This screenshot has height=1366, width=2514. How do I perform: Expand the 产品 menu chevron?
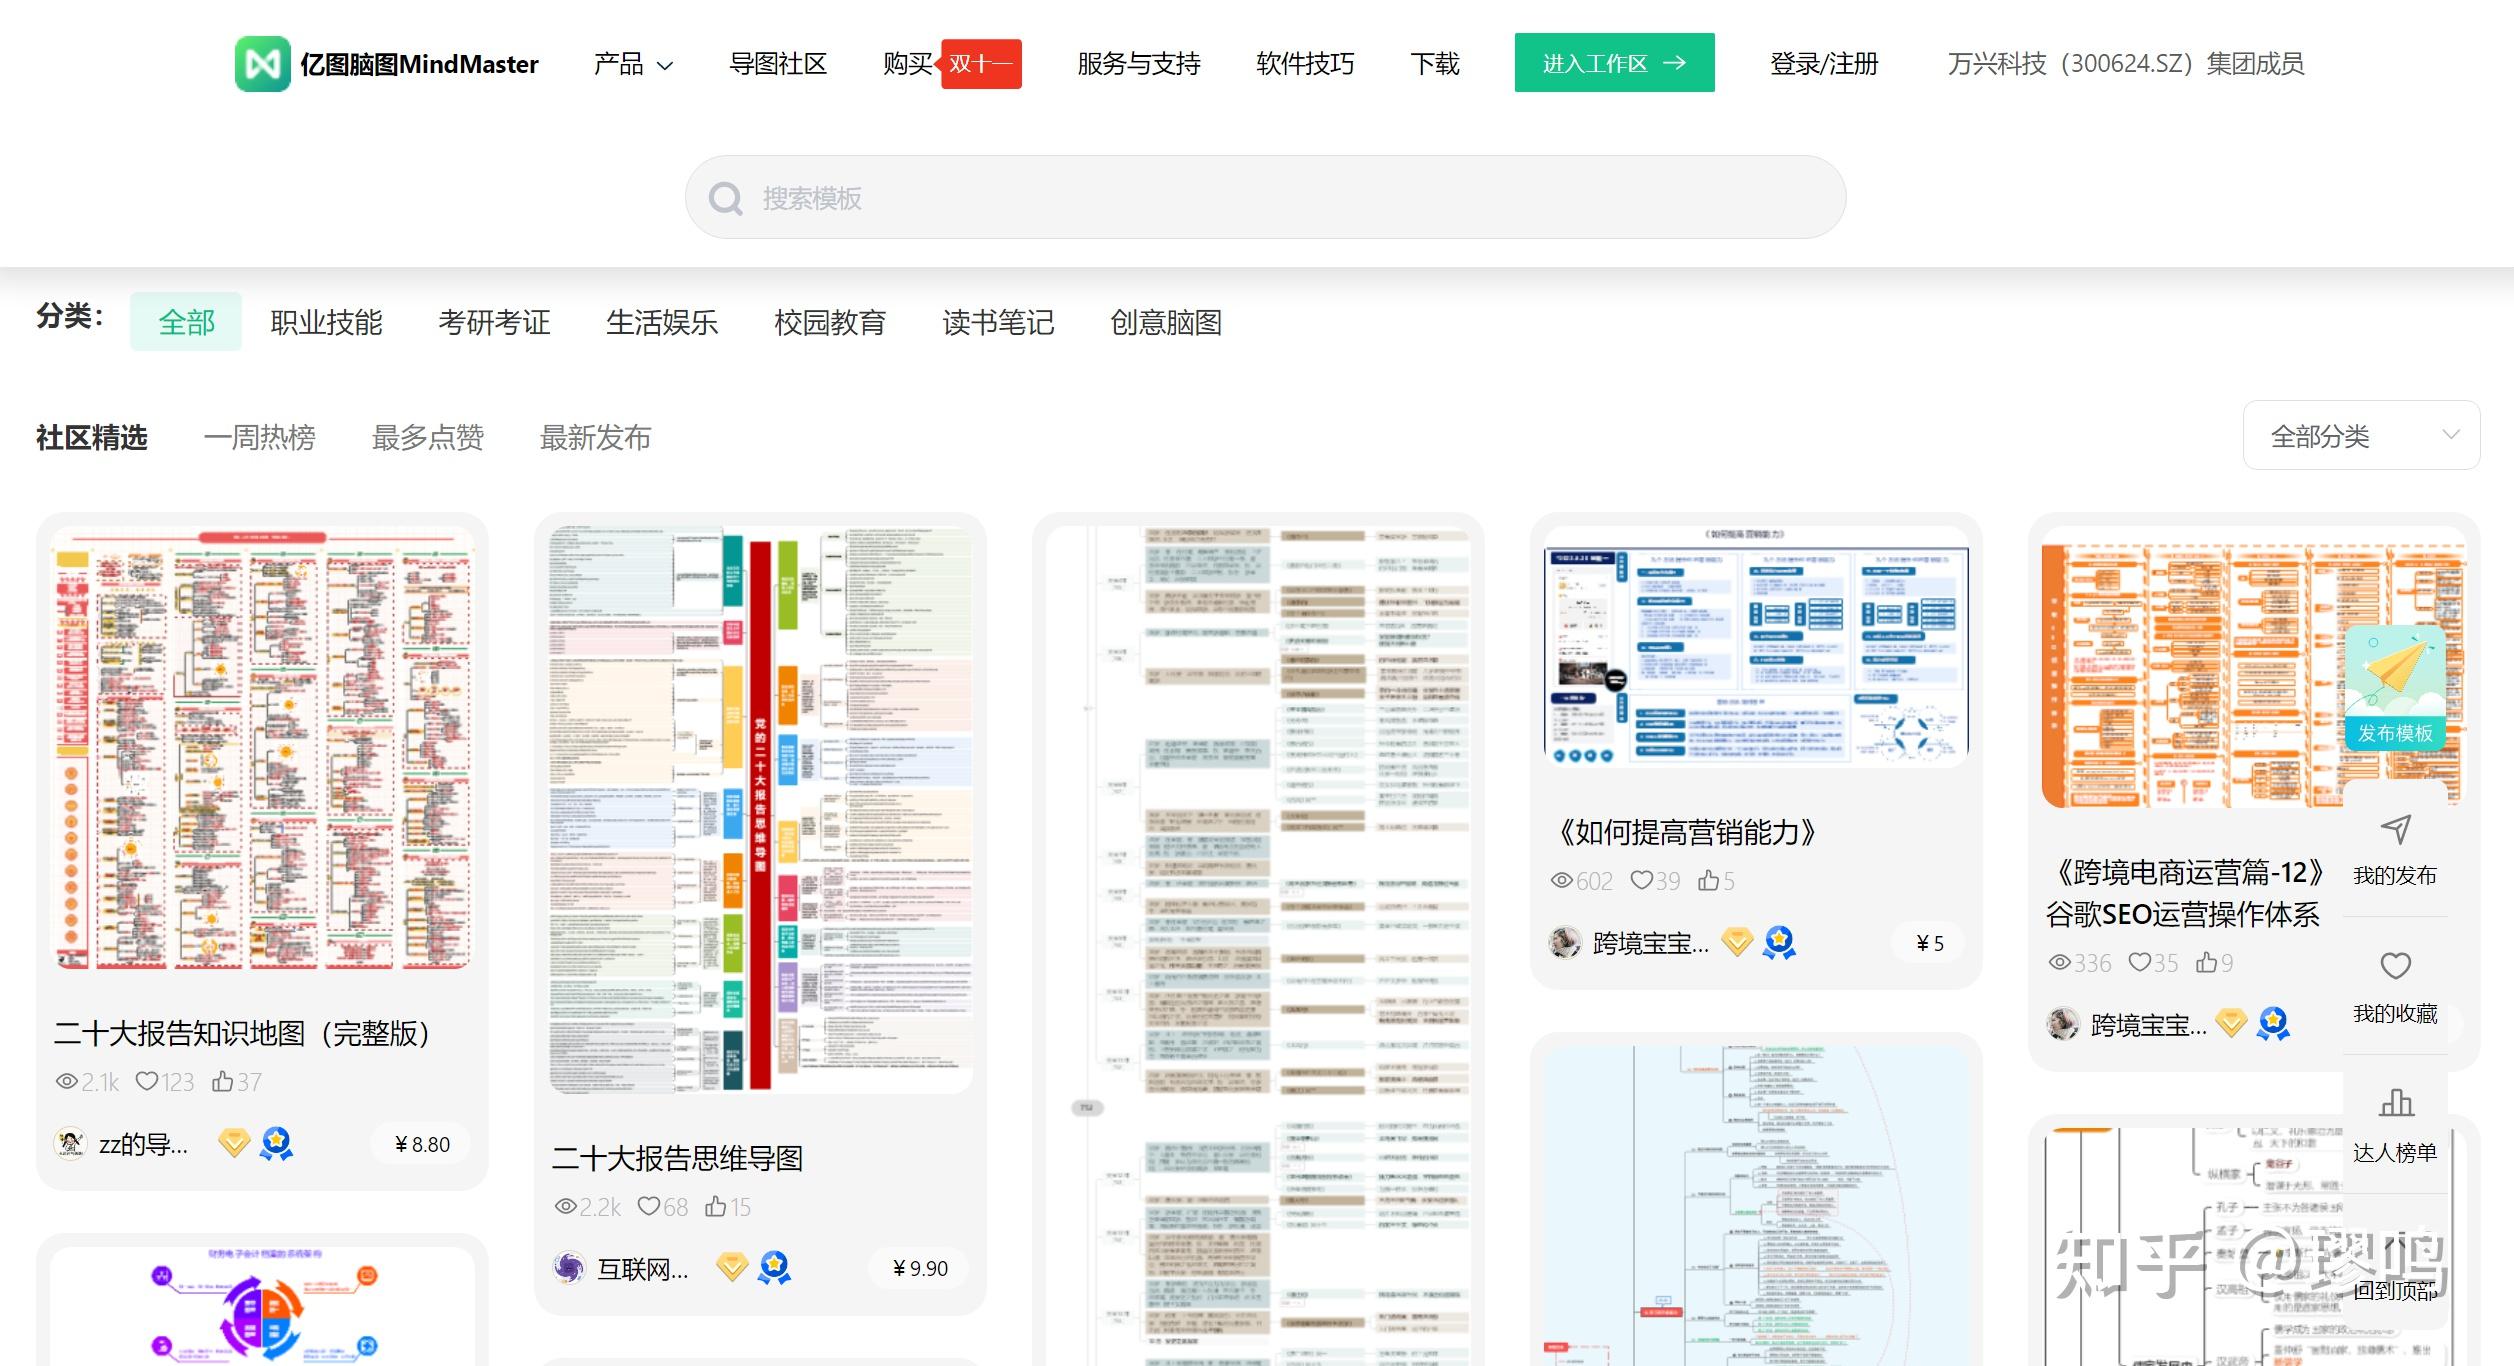click(x=663, y=65)
